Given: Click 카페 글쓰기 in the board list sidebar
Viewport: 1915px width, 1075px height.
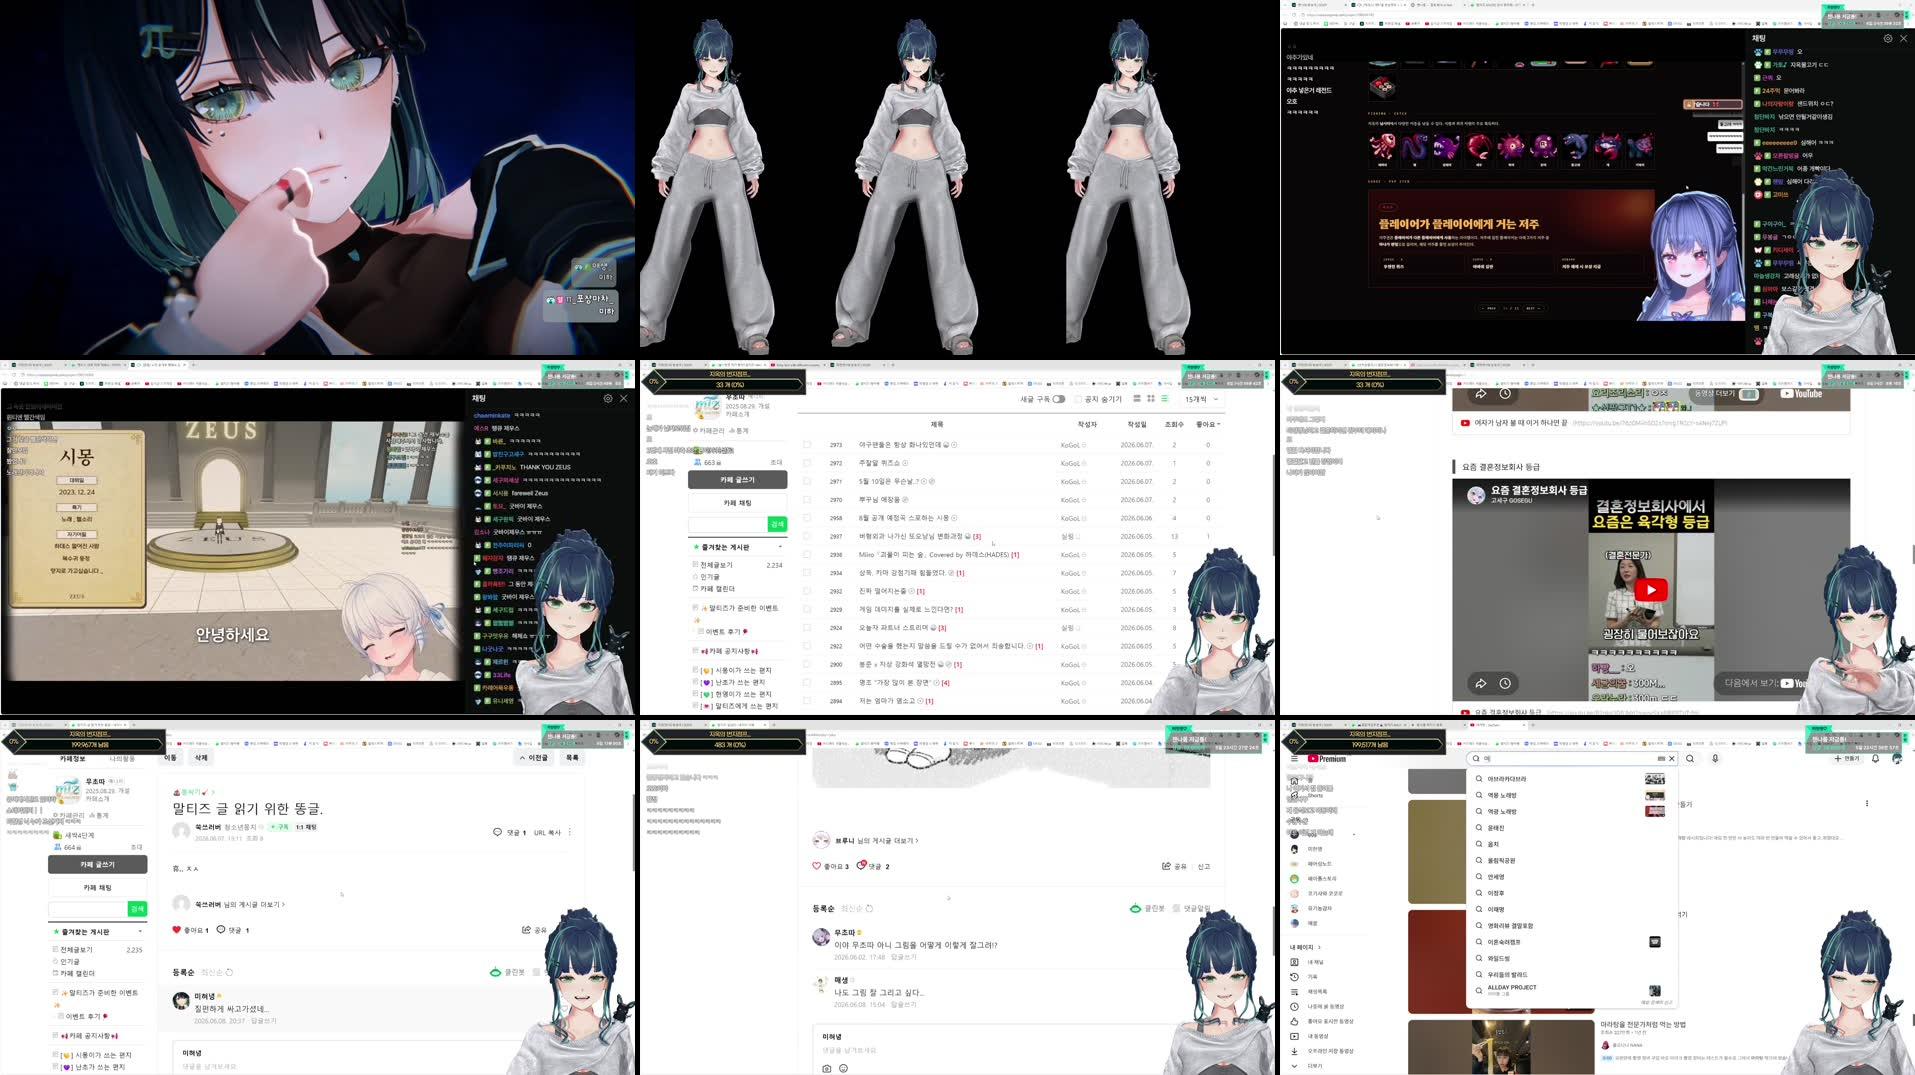Looking at the screenshot, I should click(x=737, y=480).
